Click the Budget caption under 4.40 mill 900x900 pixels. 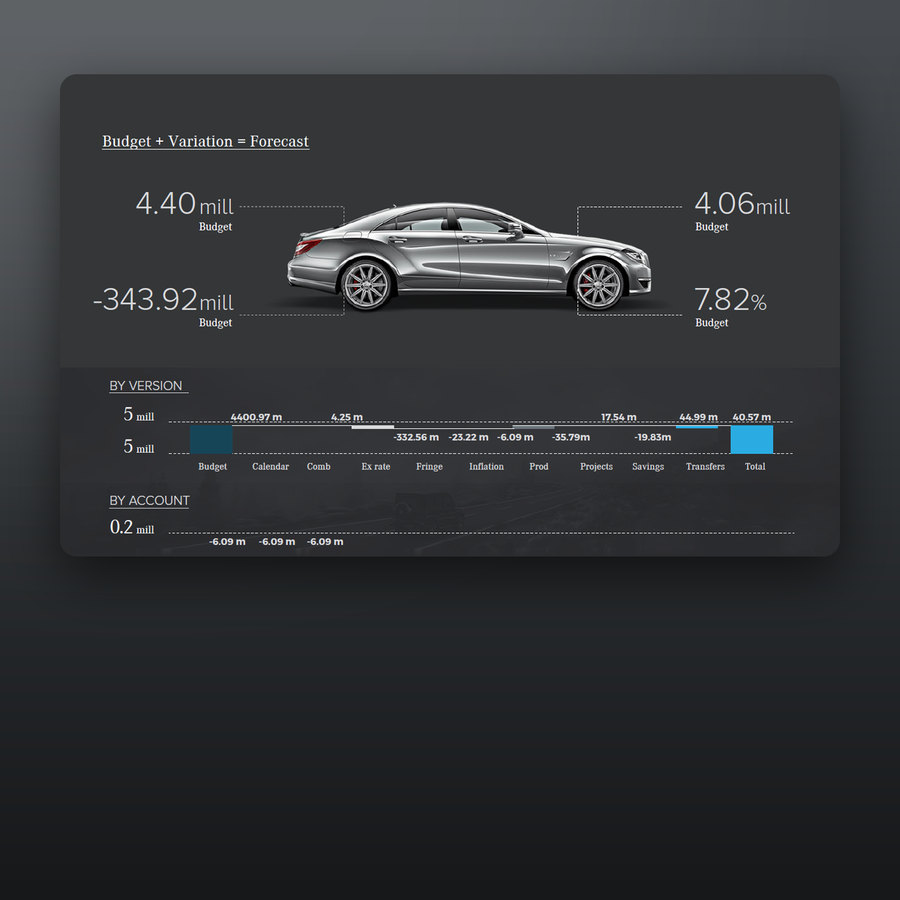(x=215, y=227)
